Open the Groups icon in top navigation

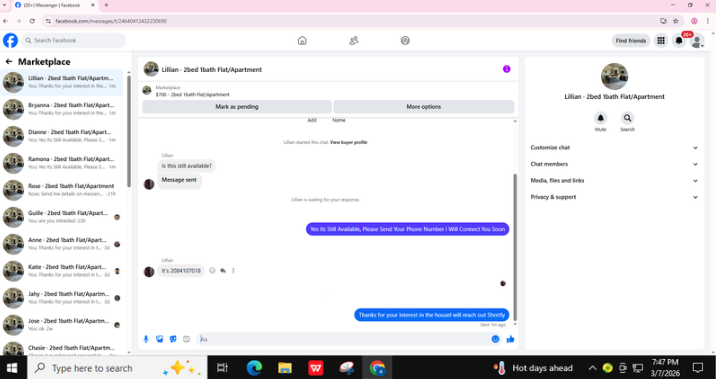tap(405, 41)
